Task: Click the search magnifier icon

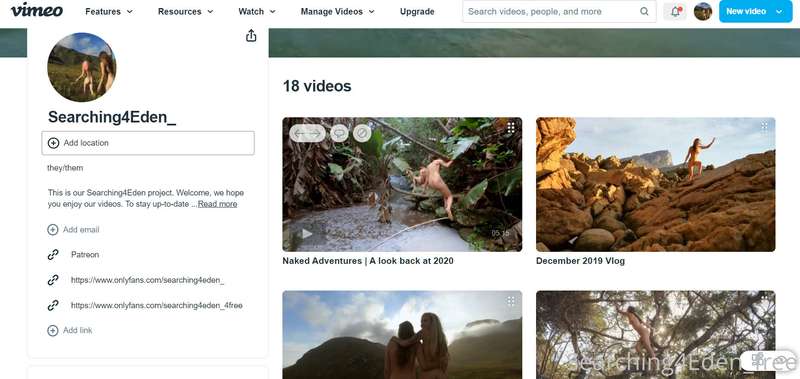Action: [644, 11]
